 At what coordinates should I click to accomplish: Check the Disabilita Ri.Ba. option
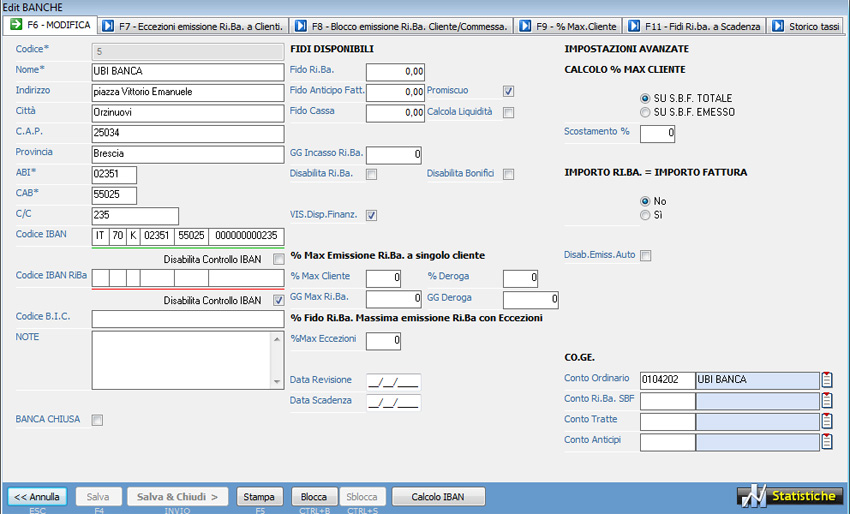click(372, 175)
